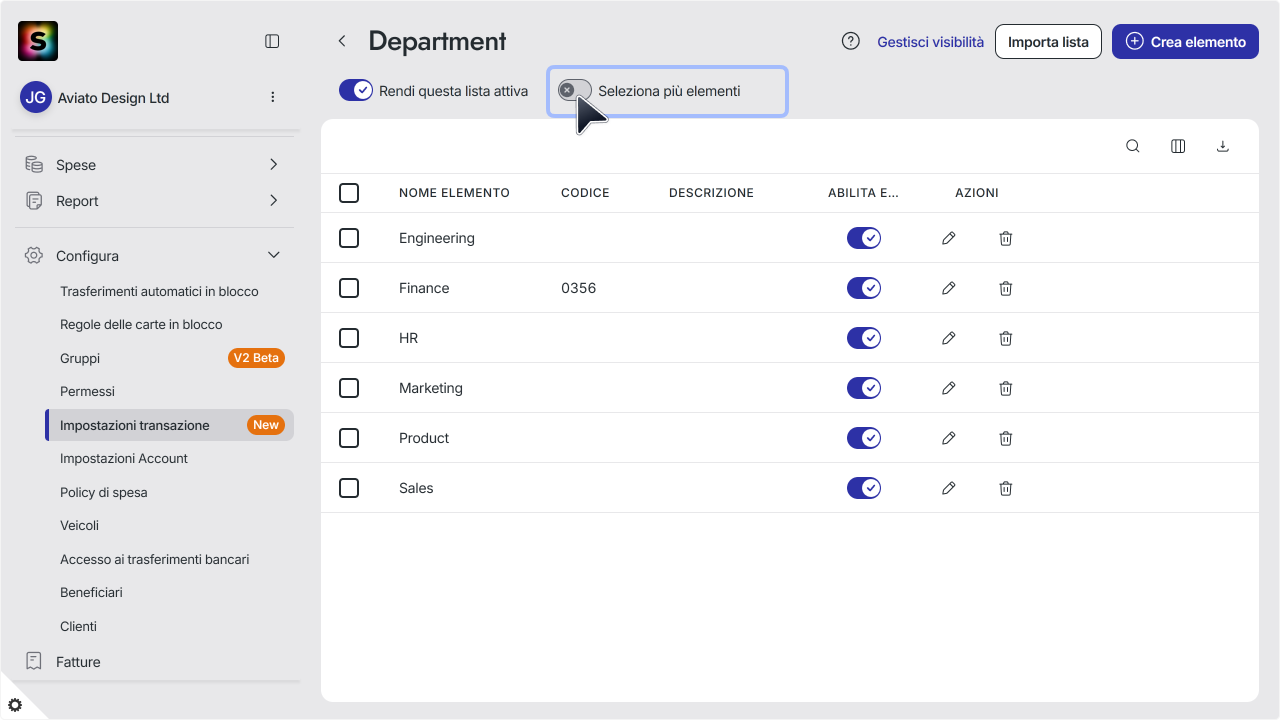
Task: Open the help question mark icon
Action: pos(851,41)
